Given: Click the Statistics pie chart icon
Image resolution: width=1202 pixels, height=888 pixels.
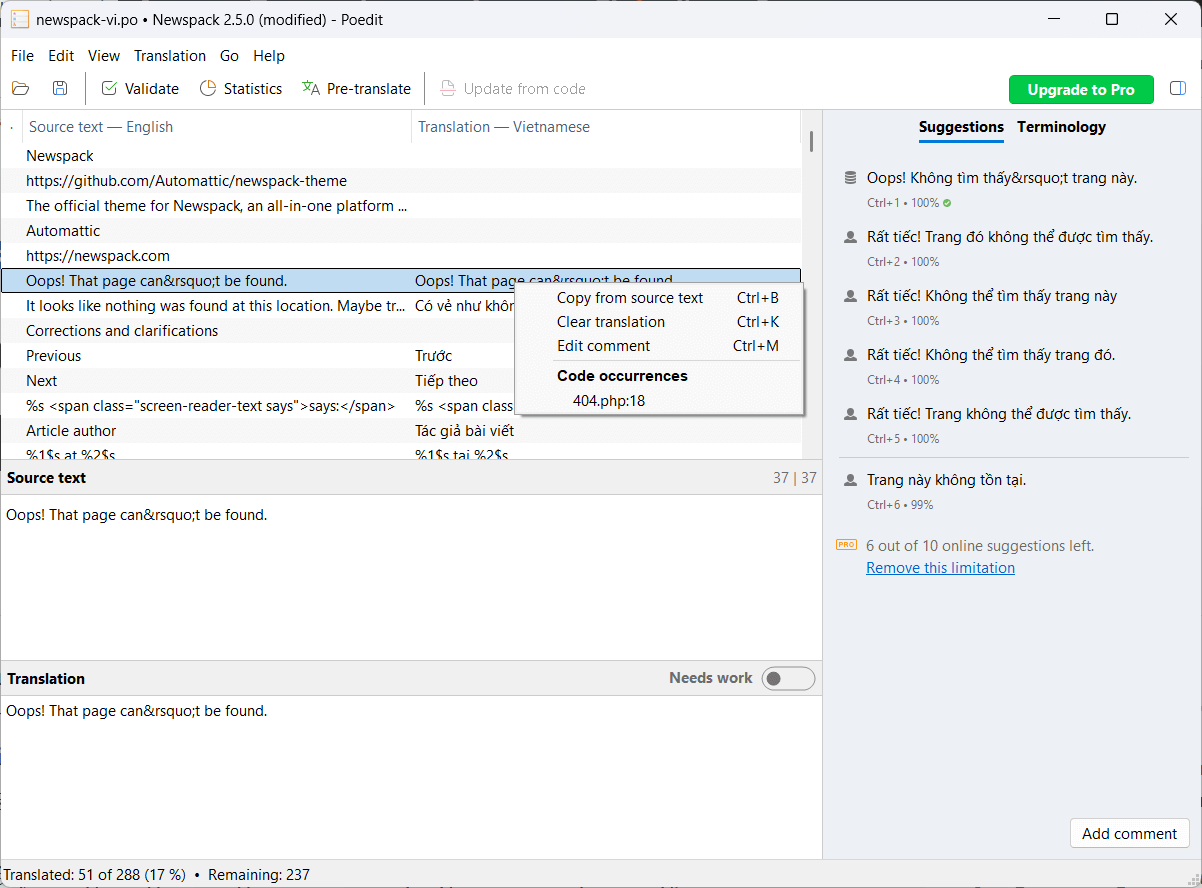Looking at the screenshot, I should 208,88.
